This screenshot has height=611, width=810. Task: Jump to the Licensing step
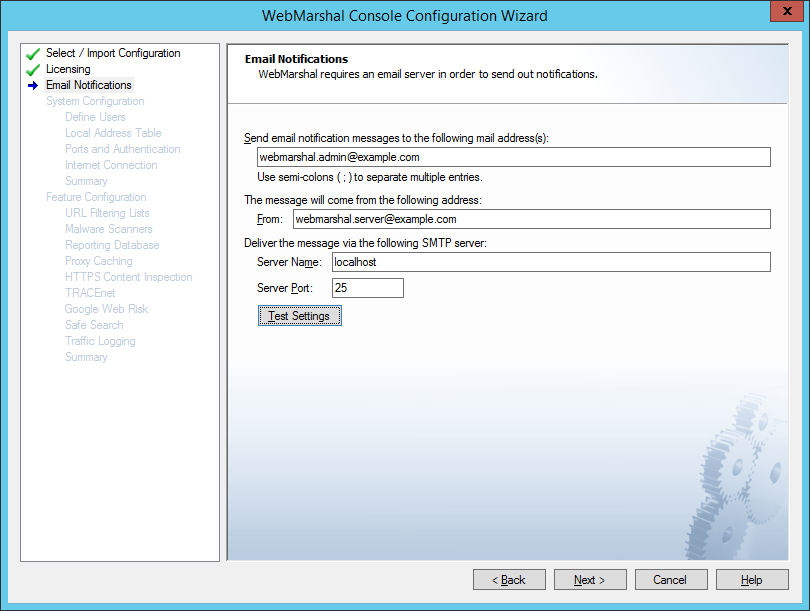click(68, 69)
